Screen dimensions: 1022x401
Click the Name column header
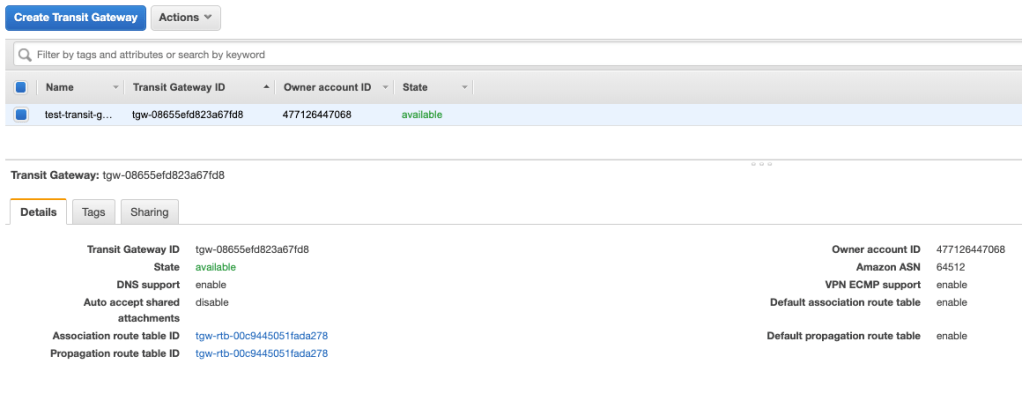pos(60,88)
